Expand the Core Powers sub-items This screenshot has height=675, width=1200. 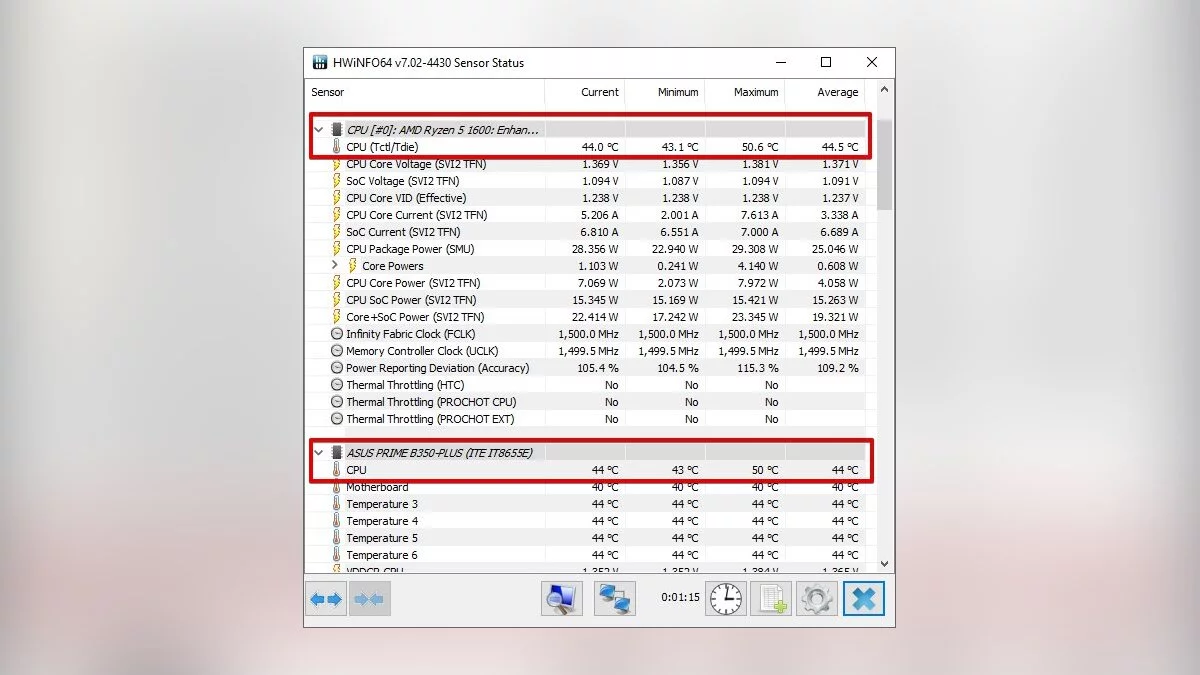tap(335, 266)
